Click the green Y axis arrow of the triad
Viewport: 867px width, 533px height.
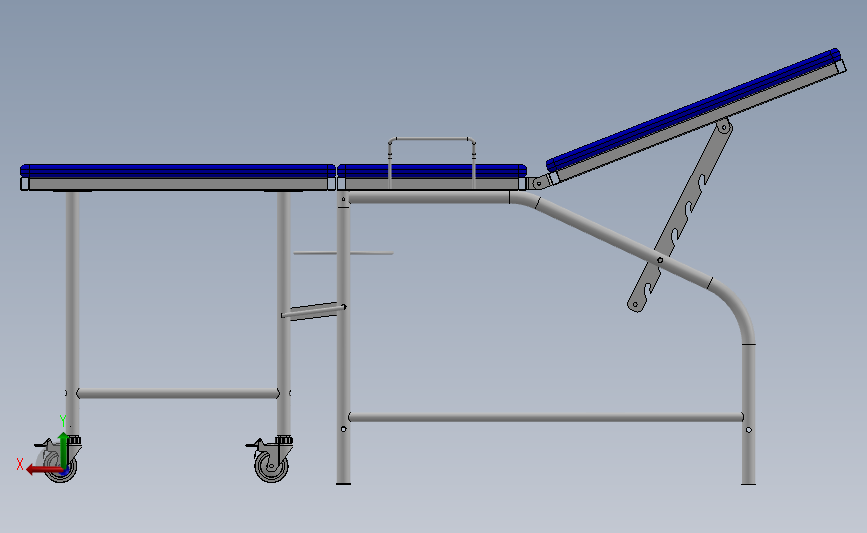click(x=64, y=450)
